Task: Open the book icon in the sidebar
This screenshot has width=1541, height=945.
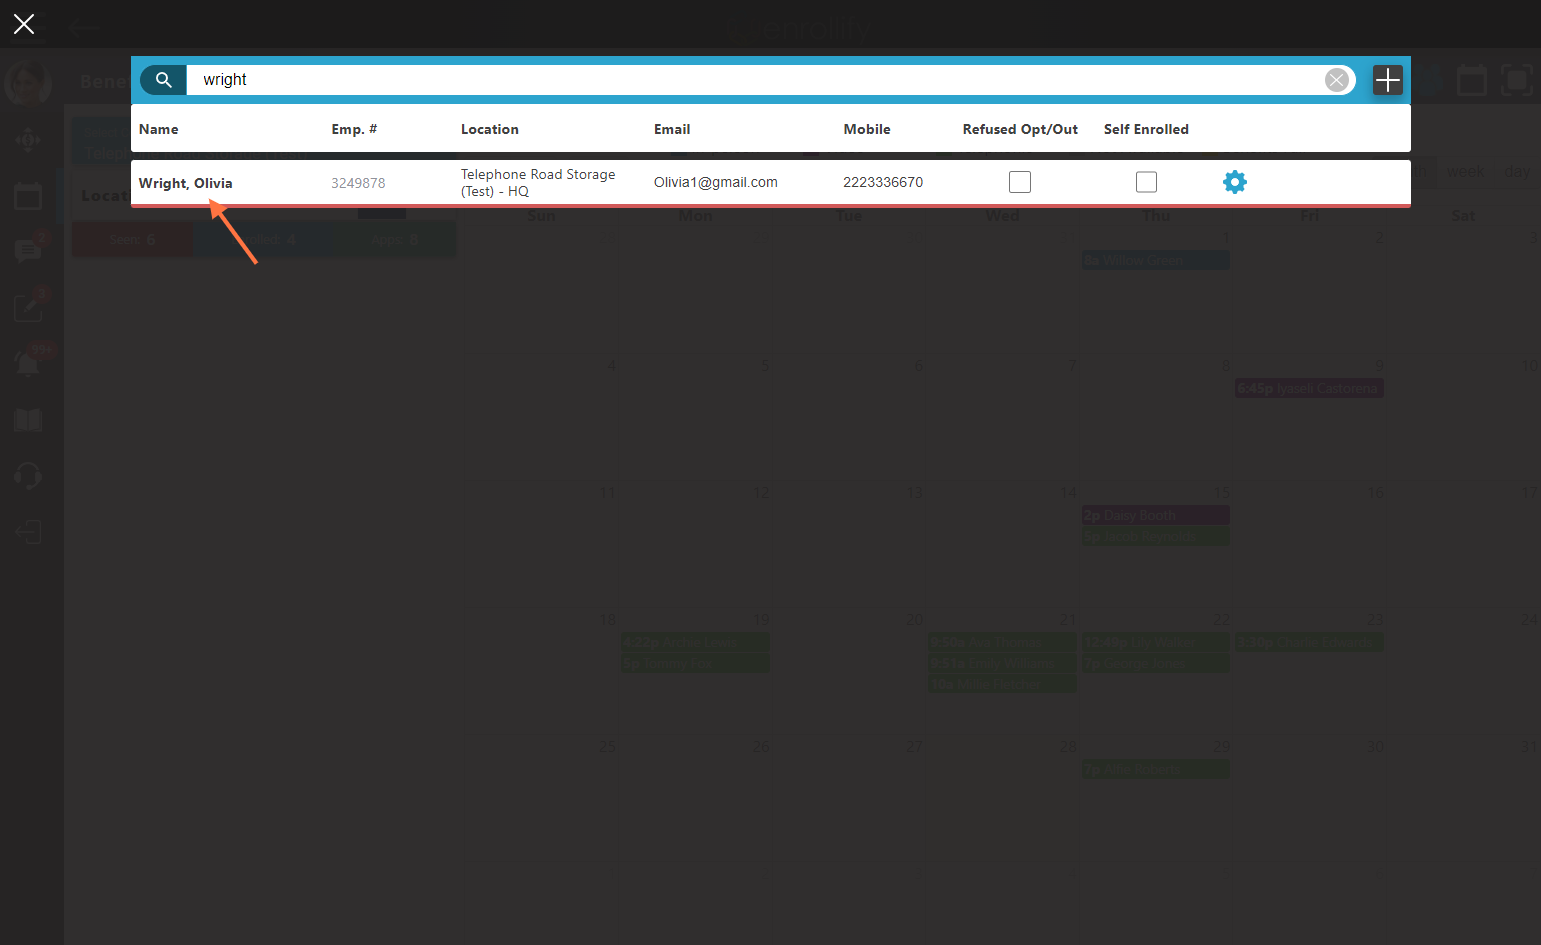Action: [x=28, y=420]
